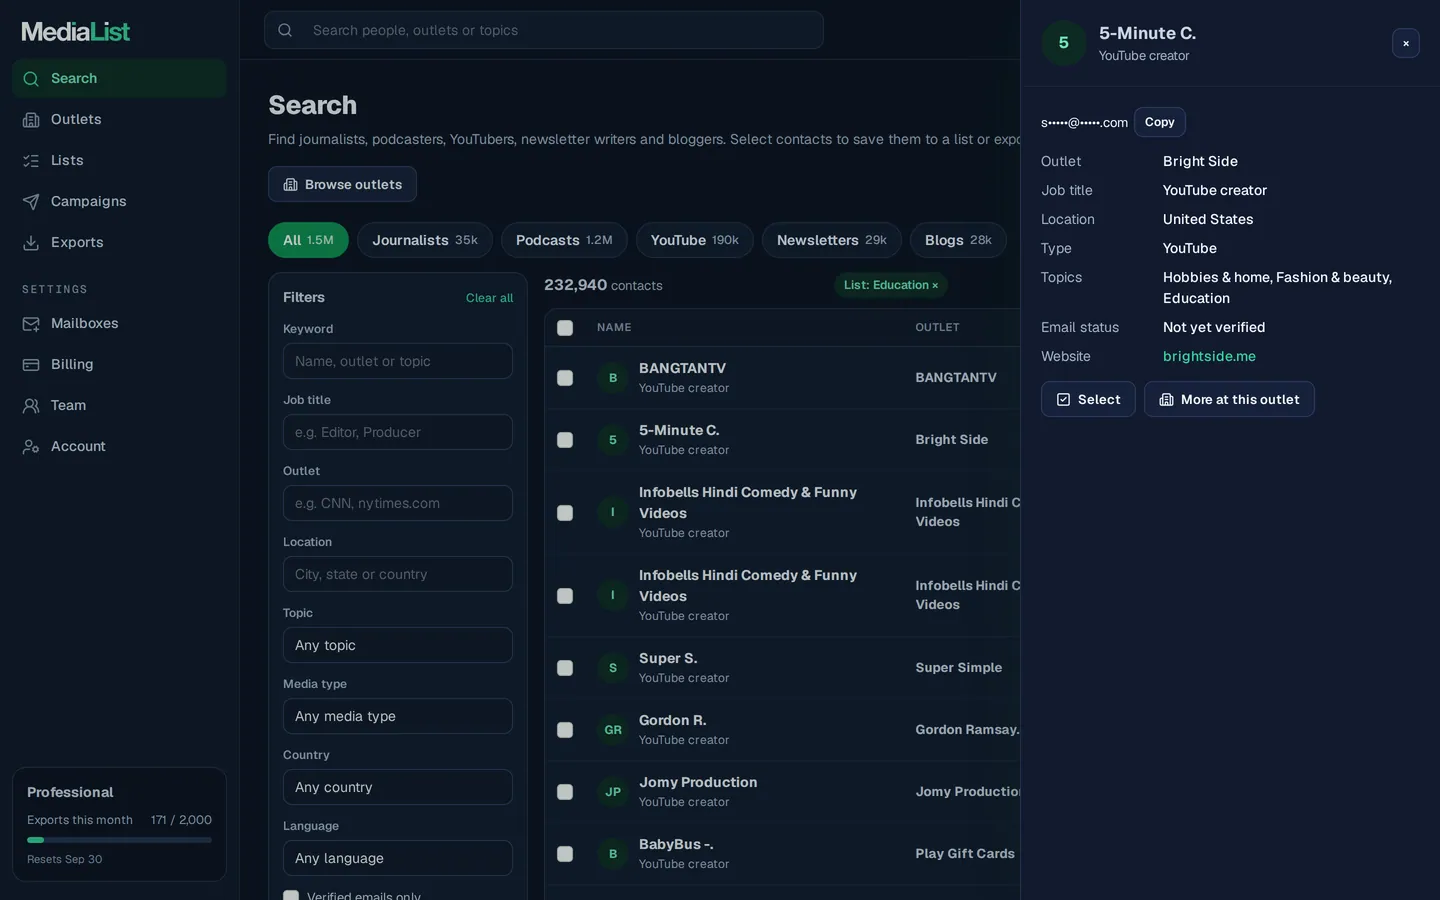Open Search in the sidebar
Viewport: 1440px width, 900px height.
tap(119, 78)
